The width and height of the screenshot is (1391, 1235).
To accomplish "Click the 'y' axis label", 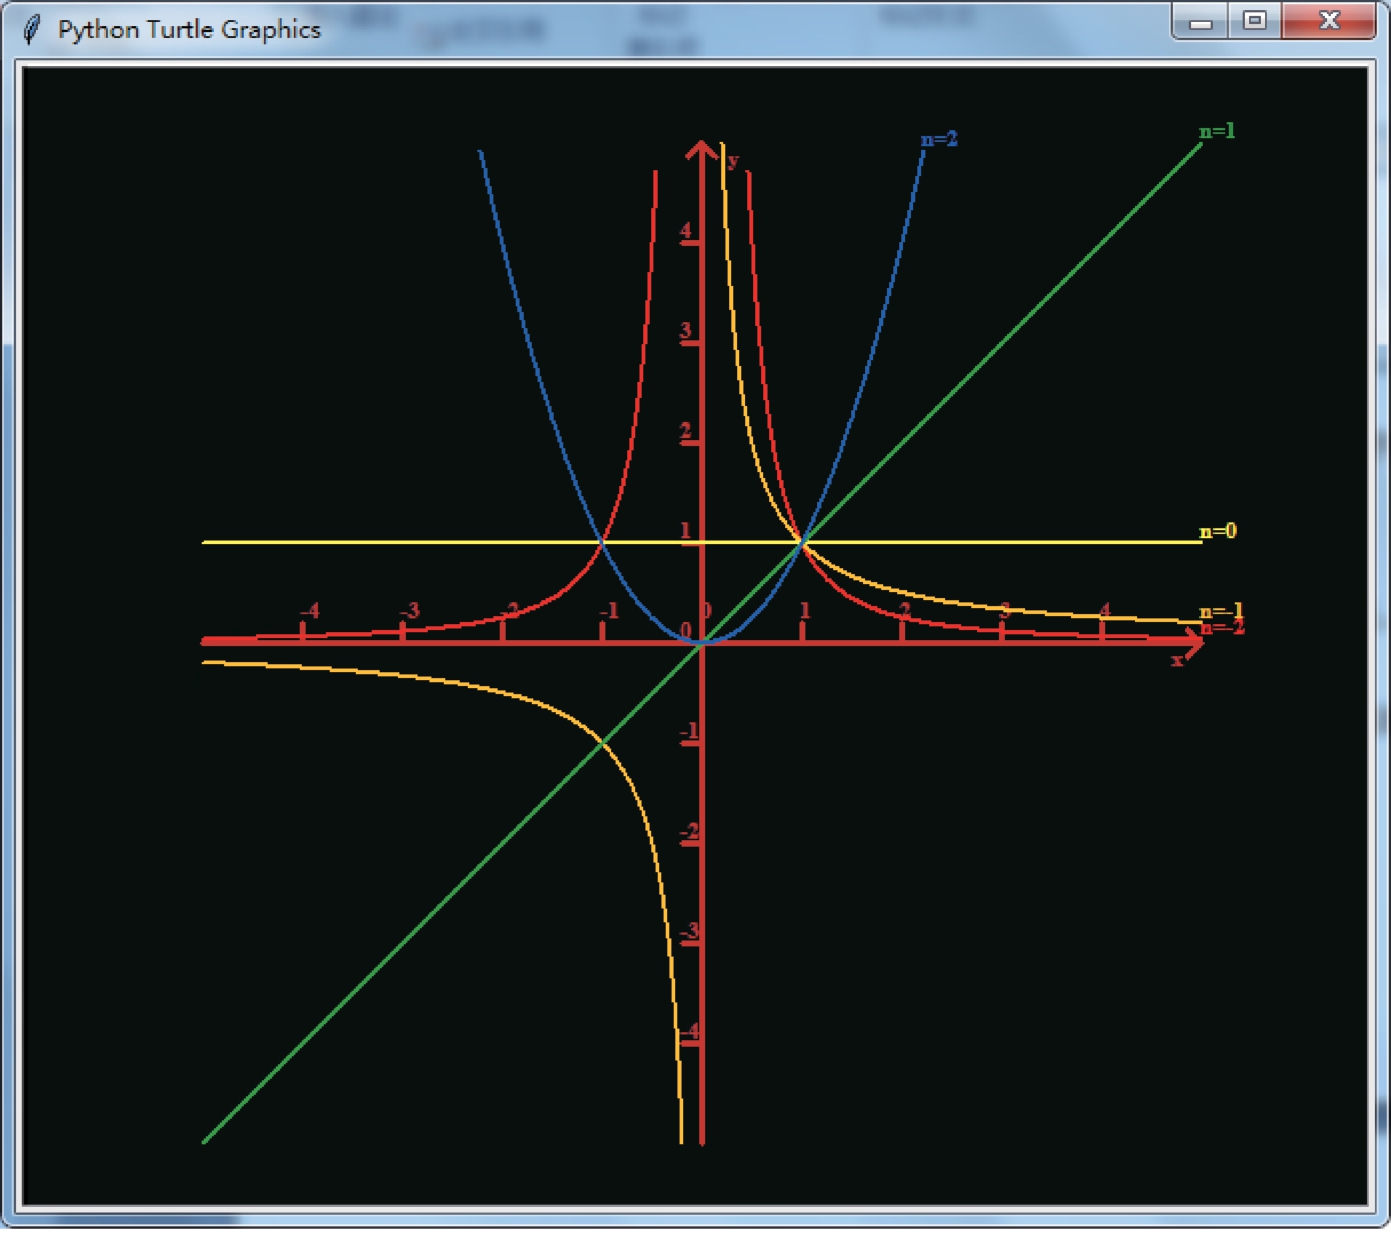I will pos(733,162).
